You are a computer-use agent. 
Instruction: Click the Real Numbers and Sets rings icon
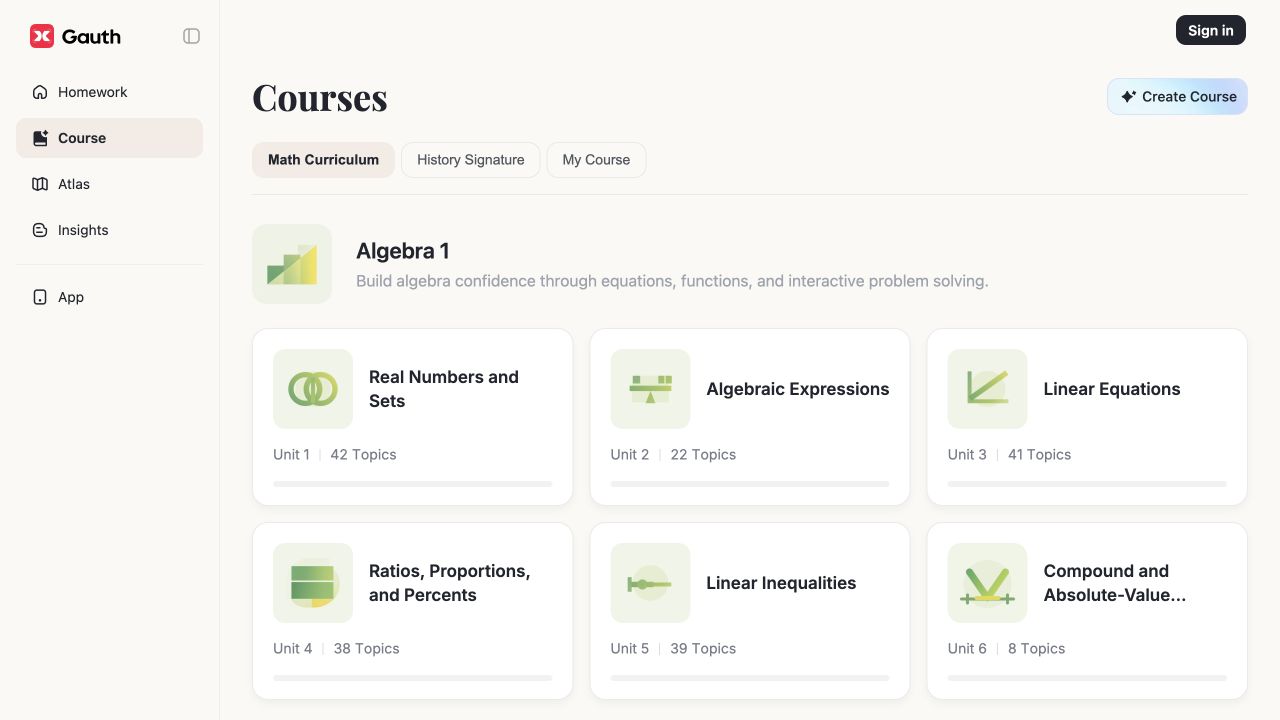[x=313, y=389]
